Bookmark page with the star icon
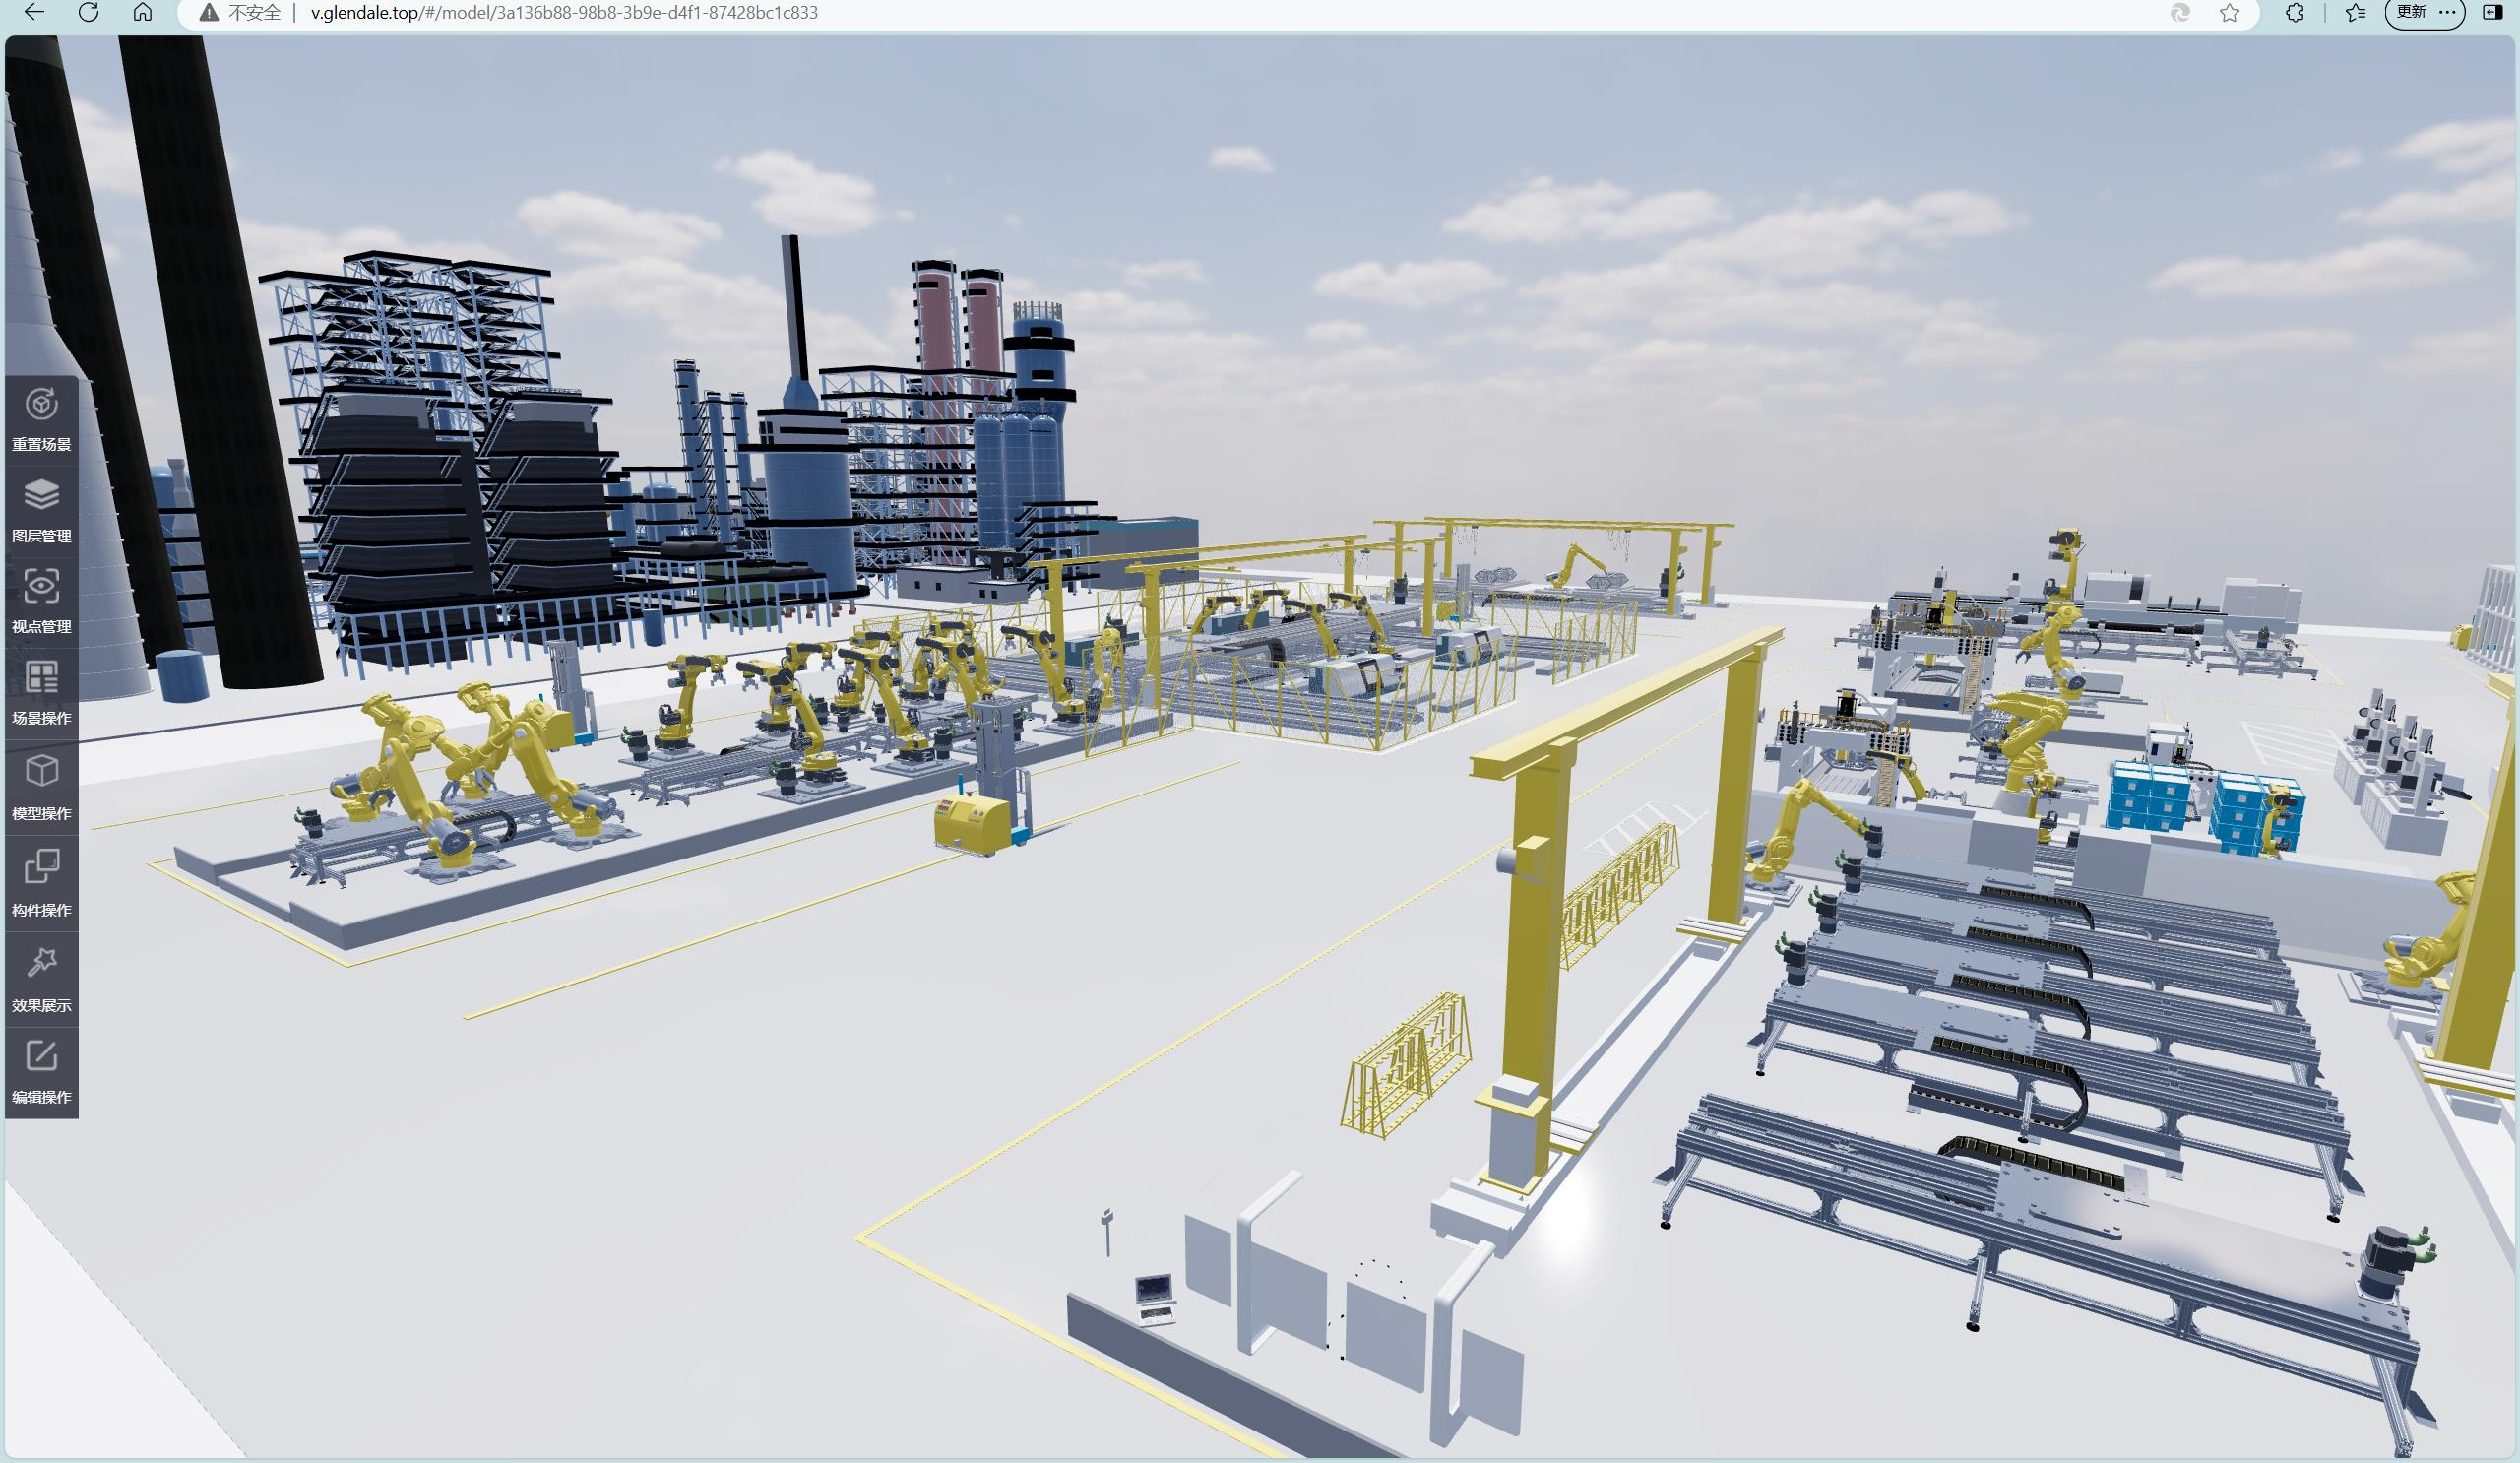The image size is (2520, 1463). pos(2229,13)
